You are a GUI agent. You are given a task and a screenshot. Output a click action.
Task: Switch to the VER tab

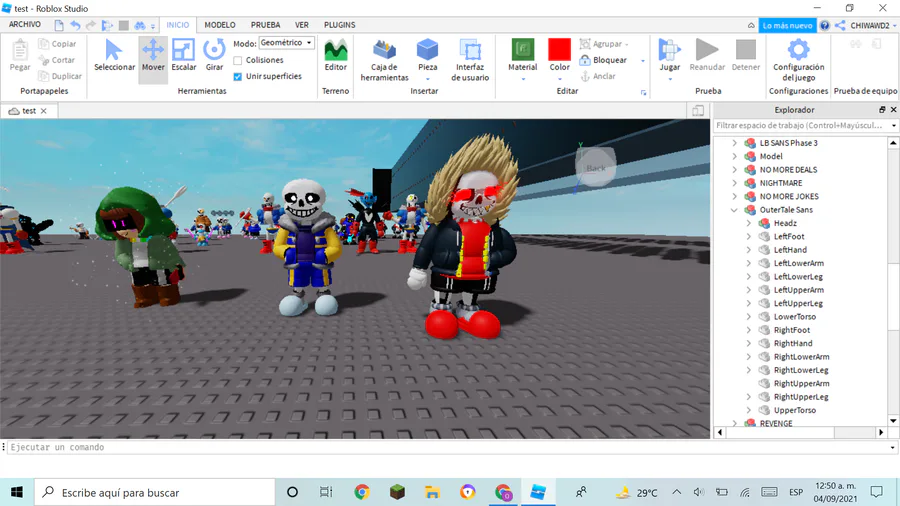pos(302,25)
